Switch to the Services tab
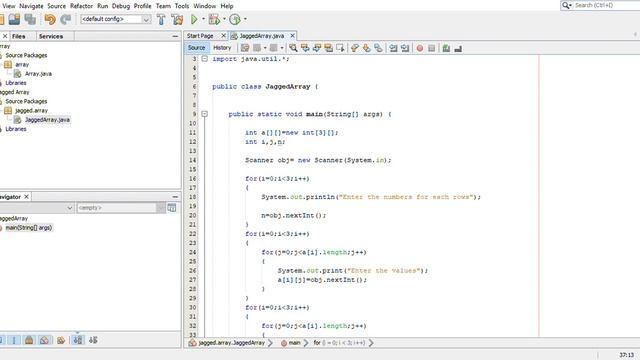640x360 pixels. coord(51,36)
